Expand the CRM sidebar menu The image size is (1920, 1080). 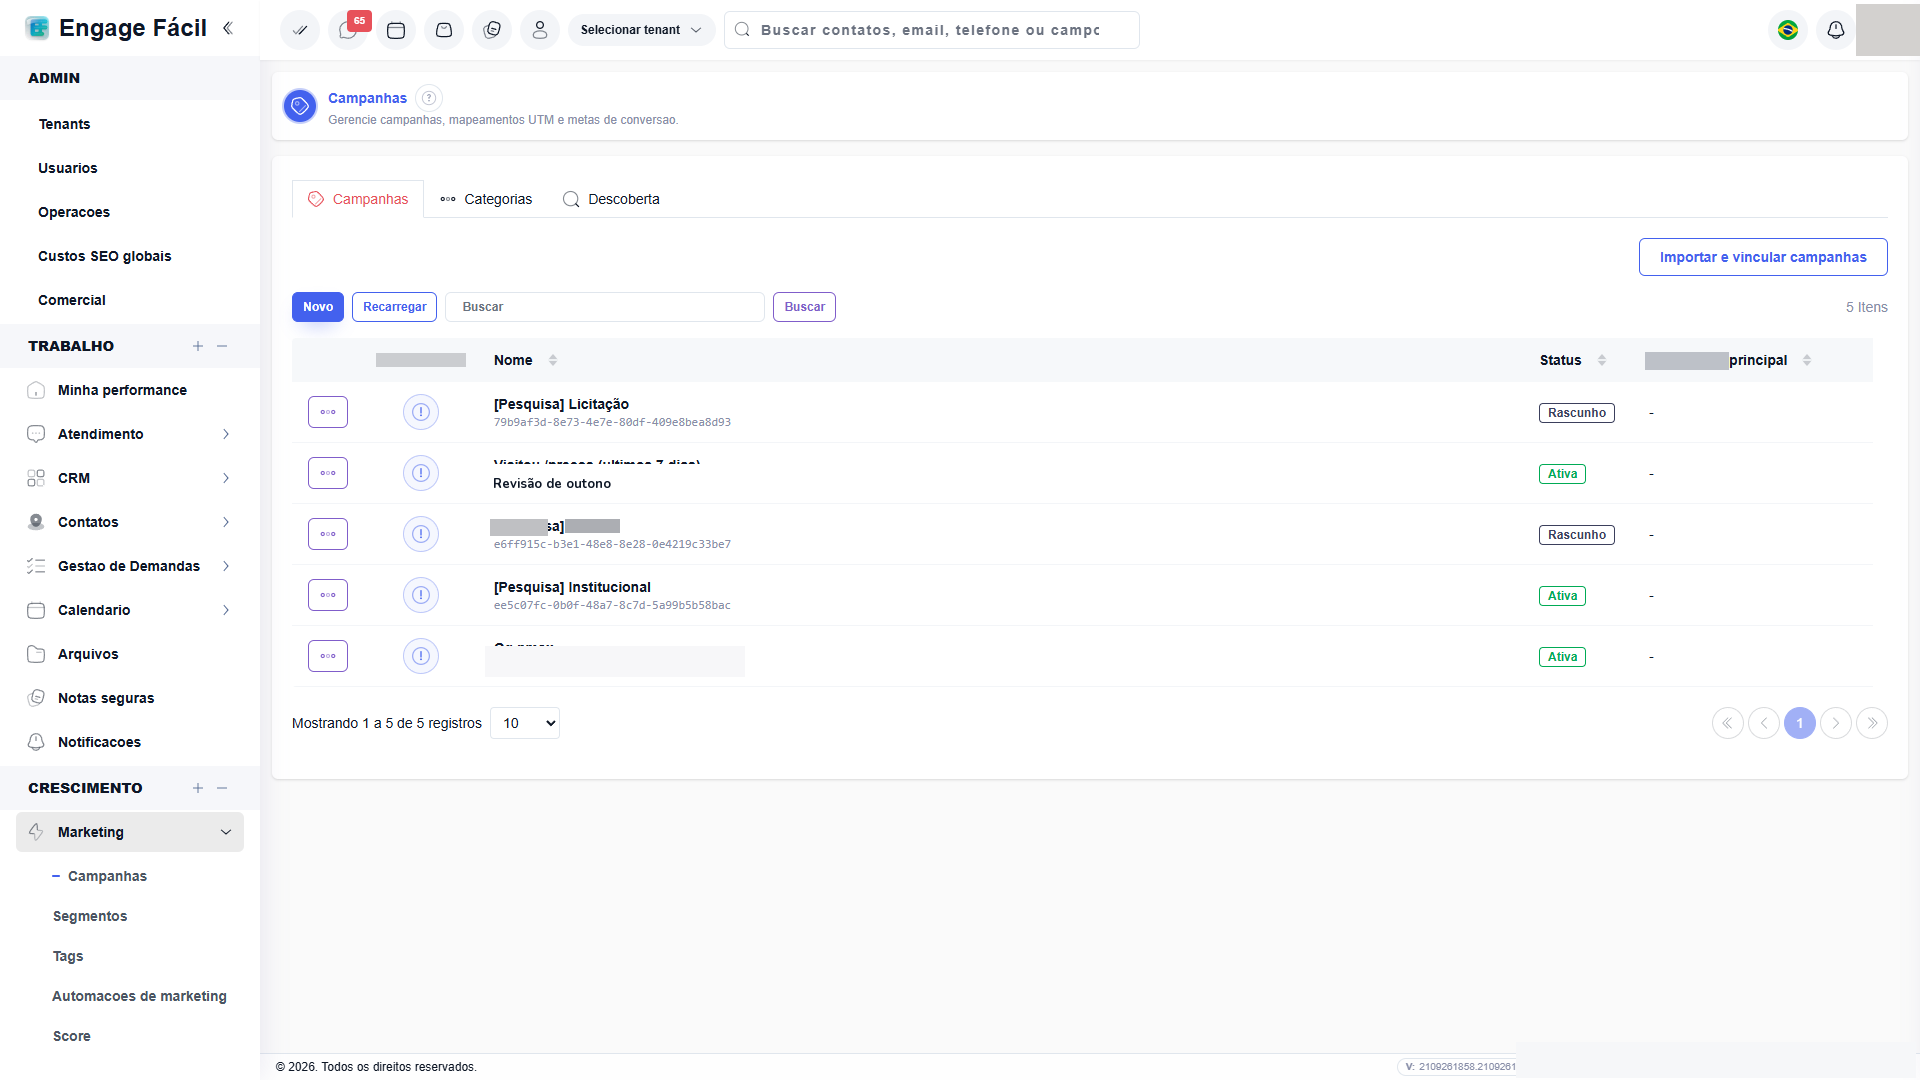click(130, 478)
